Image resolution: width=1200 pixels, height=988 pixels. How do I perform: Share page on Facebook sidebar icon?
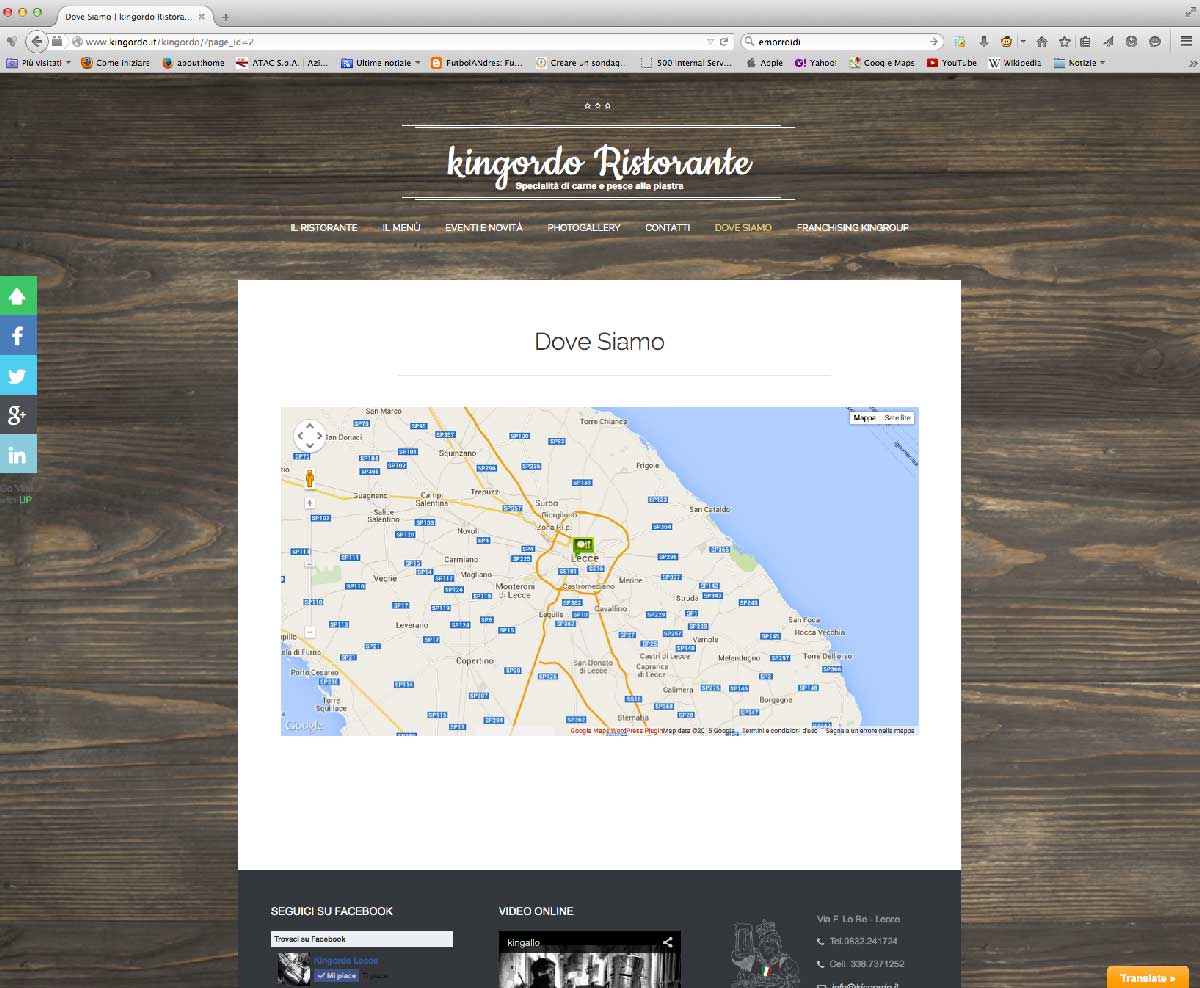tap(18, 336)
